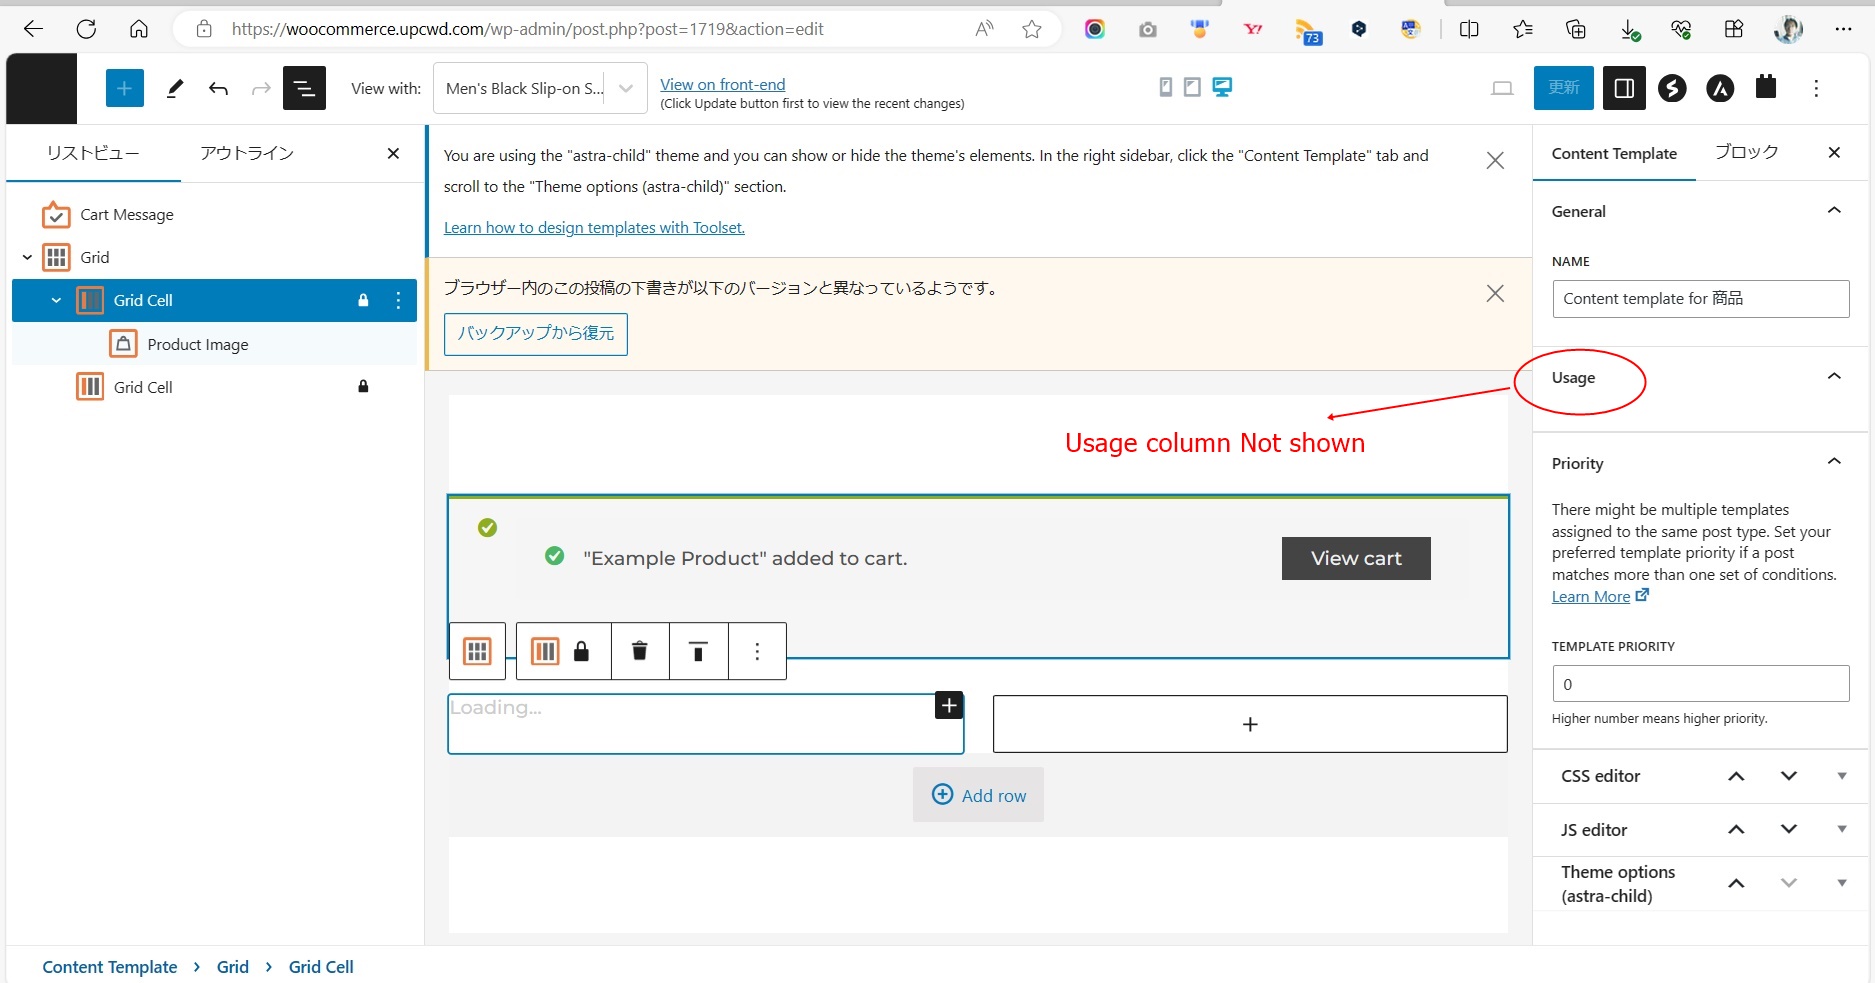Click the template NAME input field
Image resolution: width=1875 pixels, height=983 pixels.
(1701, 299)
